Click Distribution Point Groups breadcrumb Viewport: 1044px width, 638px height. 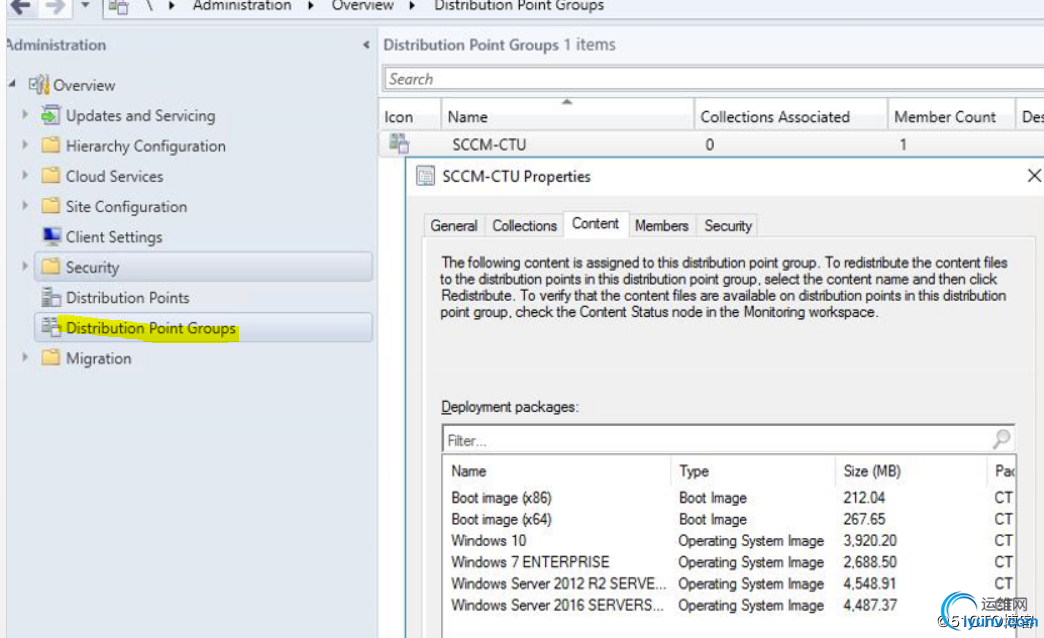(519, 6)
